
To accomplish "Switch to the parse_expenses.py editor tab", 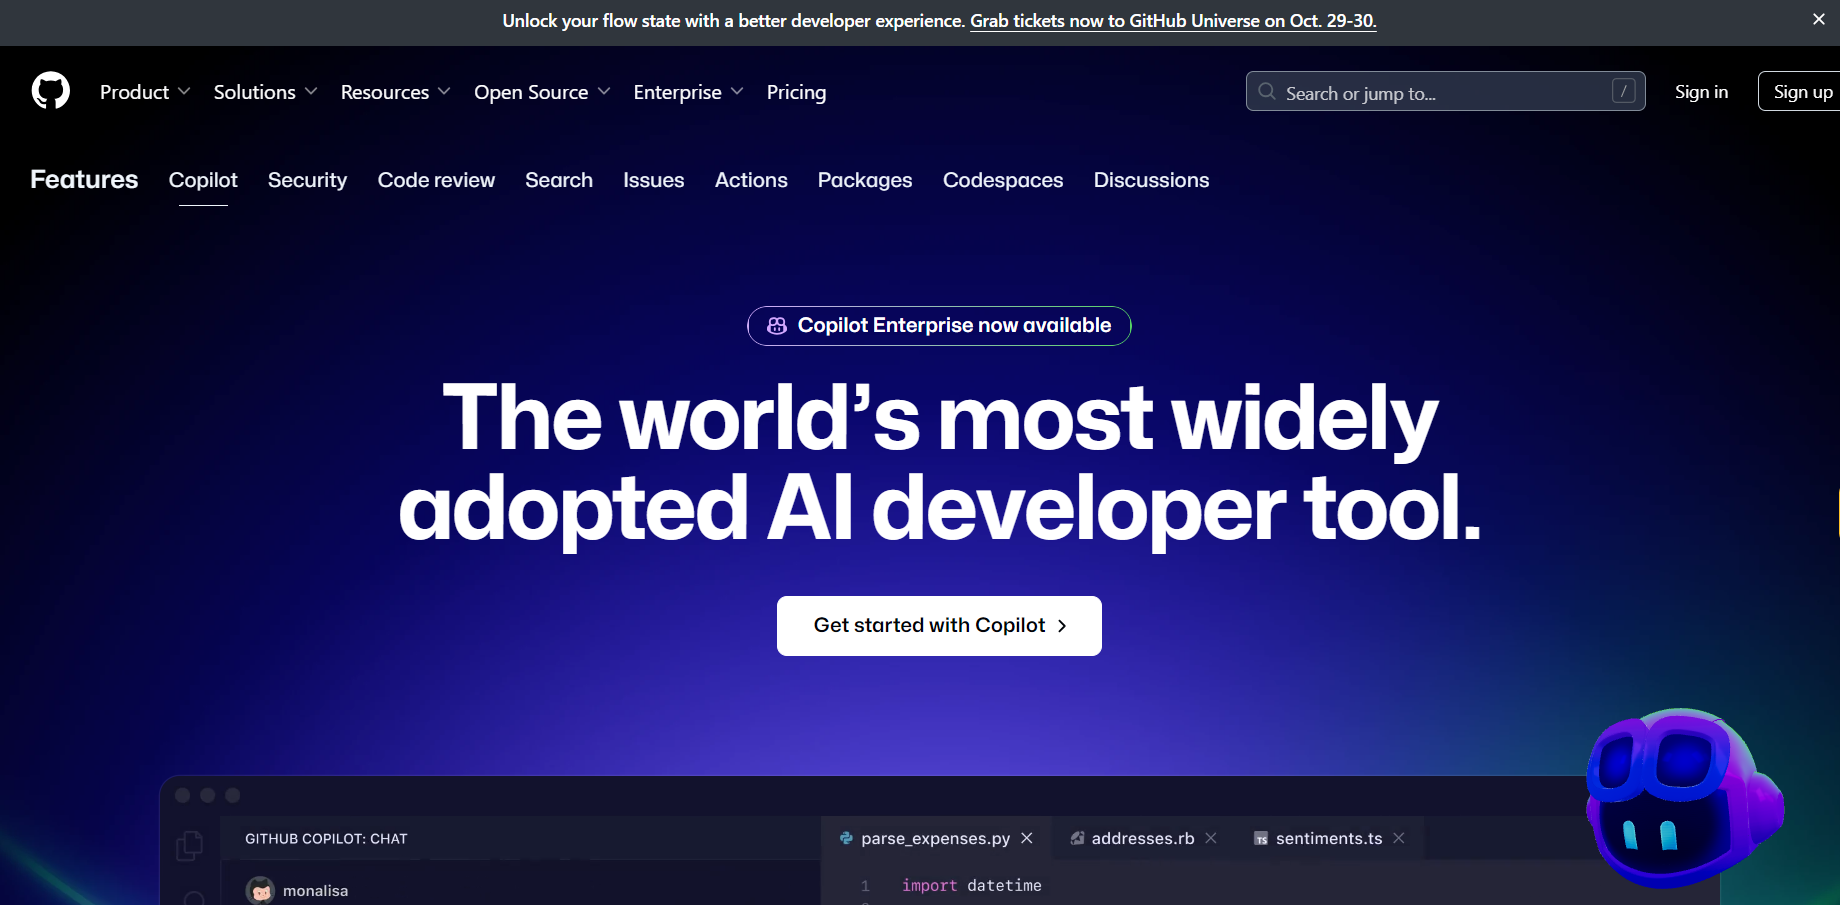I will coord(936,838).
